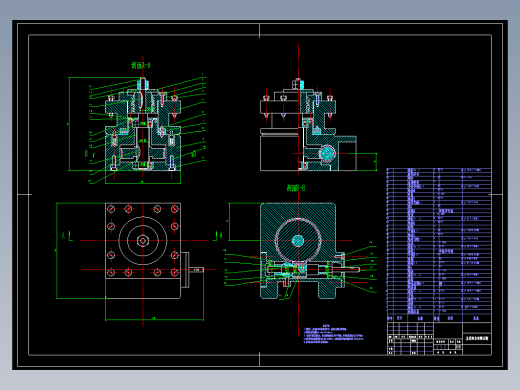This screenshot has height=390, width=520.
Task: Click the green section B-B title label
Action: tap(296, 188)
